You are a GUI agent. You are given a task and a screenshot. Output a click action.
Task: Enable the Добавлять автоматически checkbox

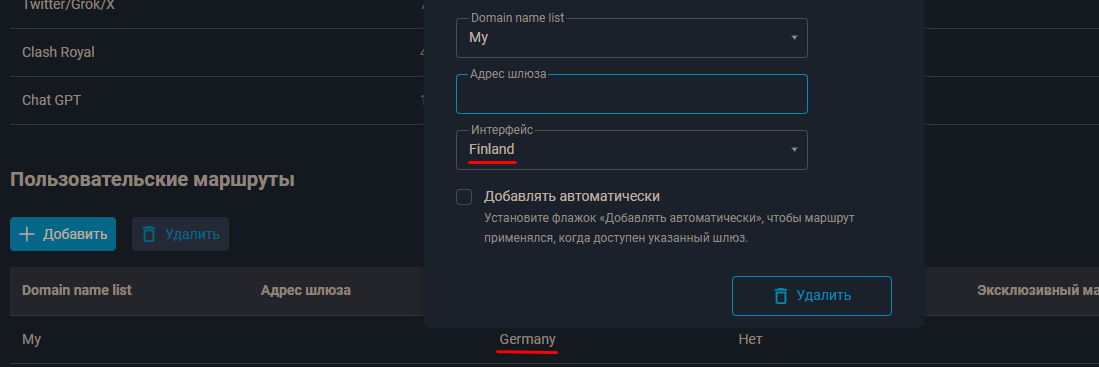pos(464,197)
